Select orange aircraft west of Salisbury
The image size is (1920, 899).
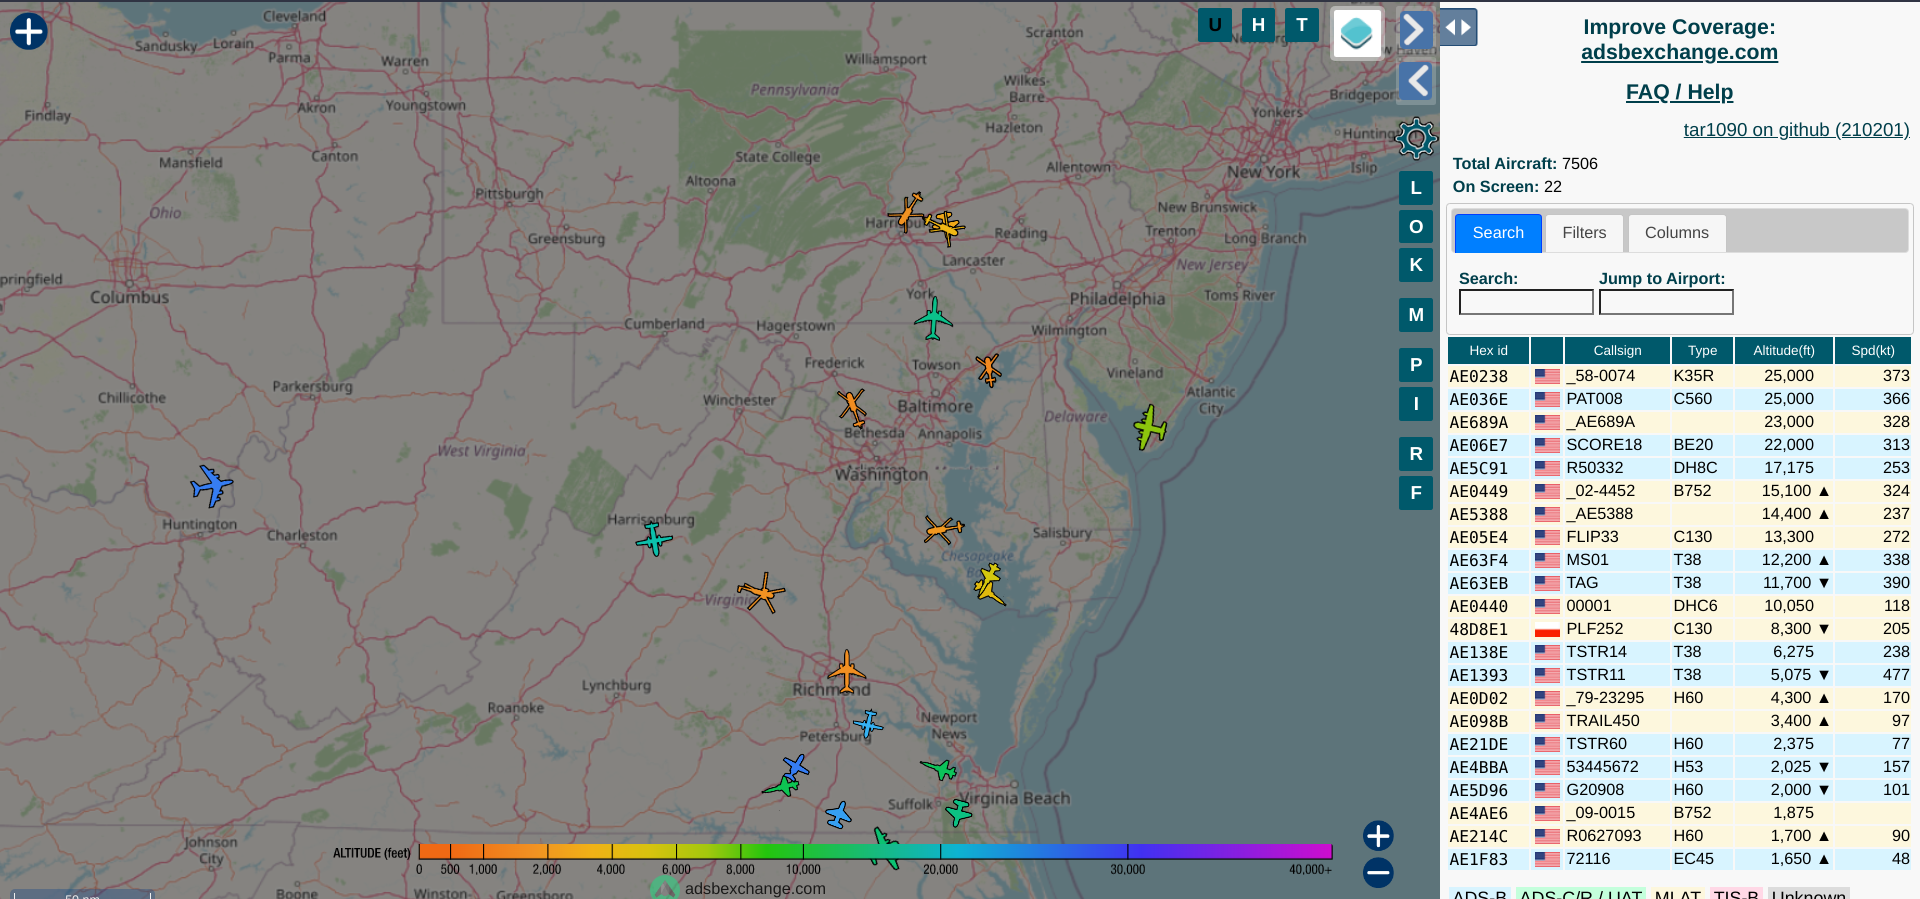pyautogui.click(x=943, y=529)
